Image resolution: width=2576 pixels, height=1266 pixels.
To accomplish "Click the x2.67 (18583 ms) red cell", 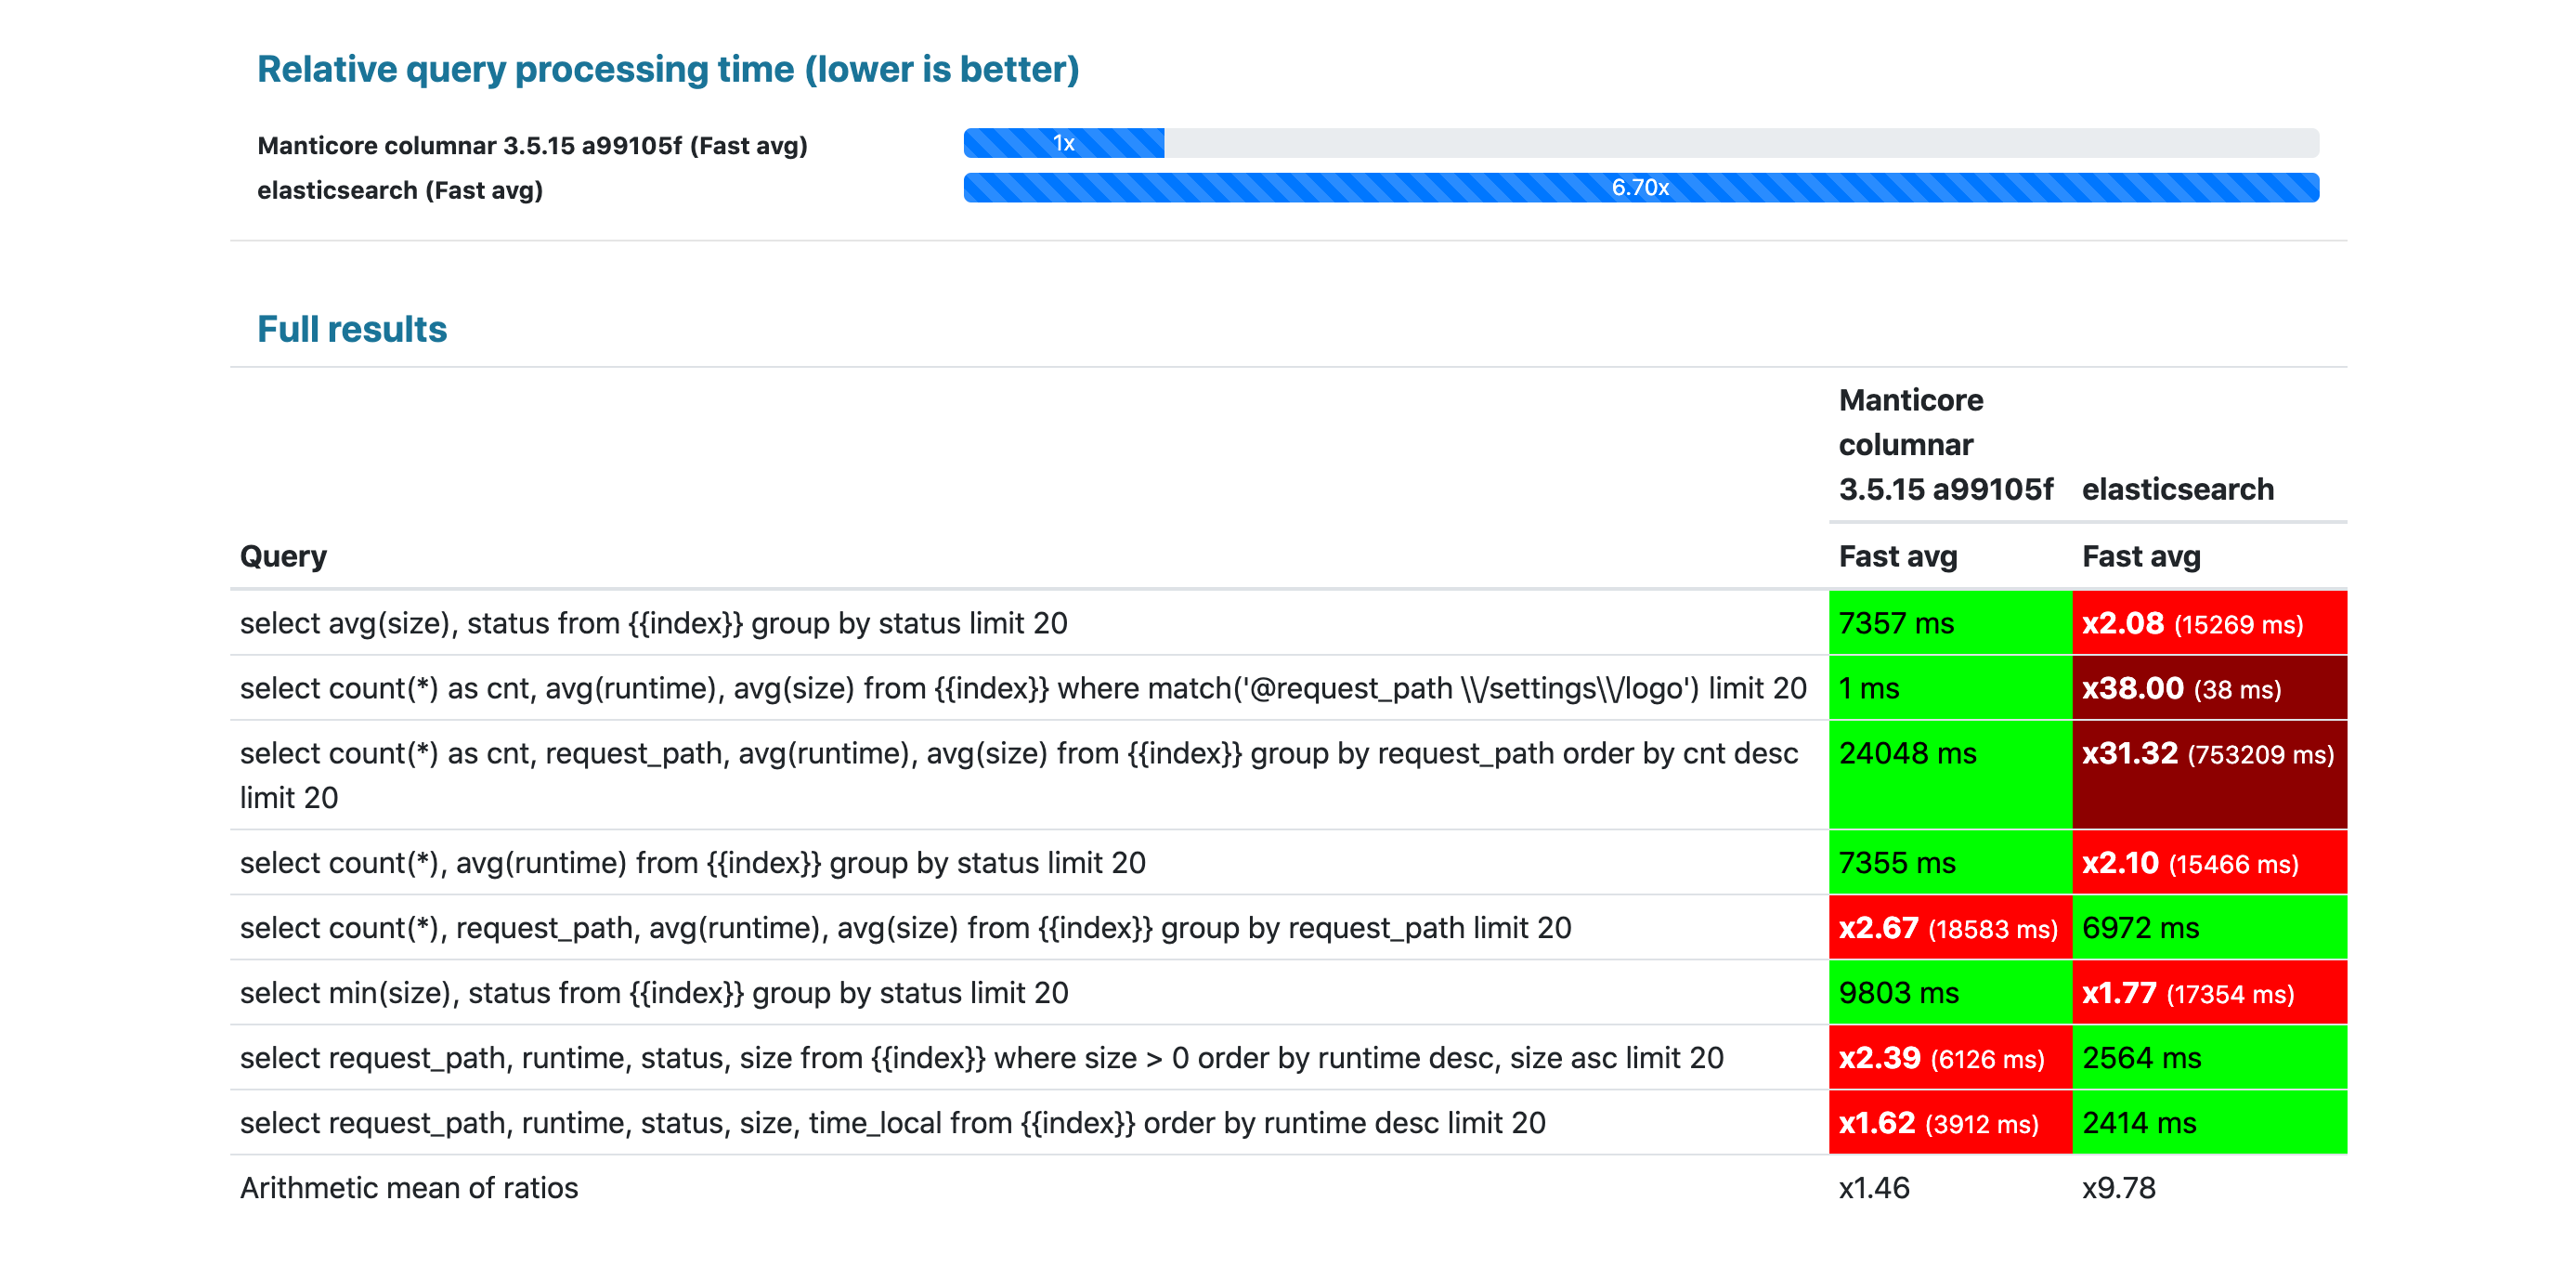I will click(1948, 928).
